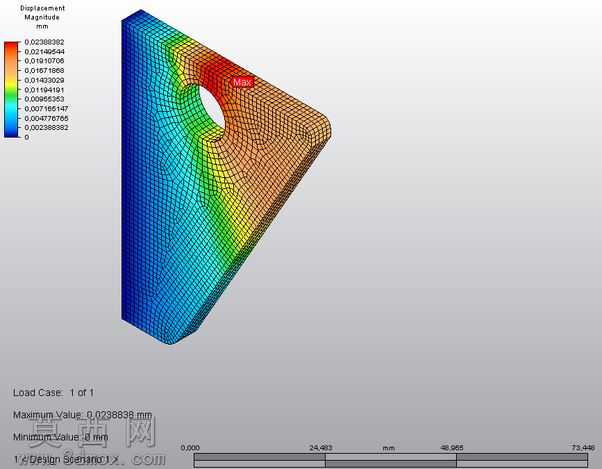The height and width of the screenshot is (469, 602).
Task: Select the Displacement Magnitude legend title
Action: 42,17
